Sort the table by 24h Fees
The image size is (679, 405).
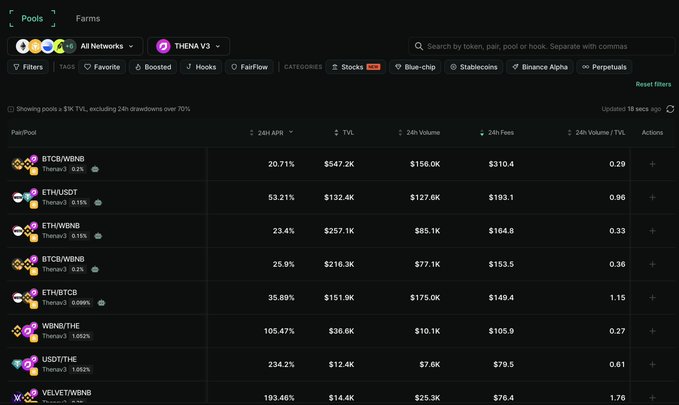(x=497, y=133)
